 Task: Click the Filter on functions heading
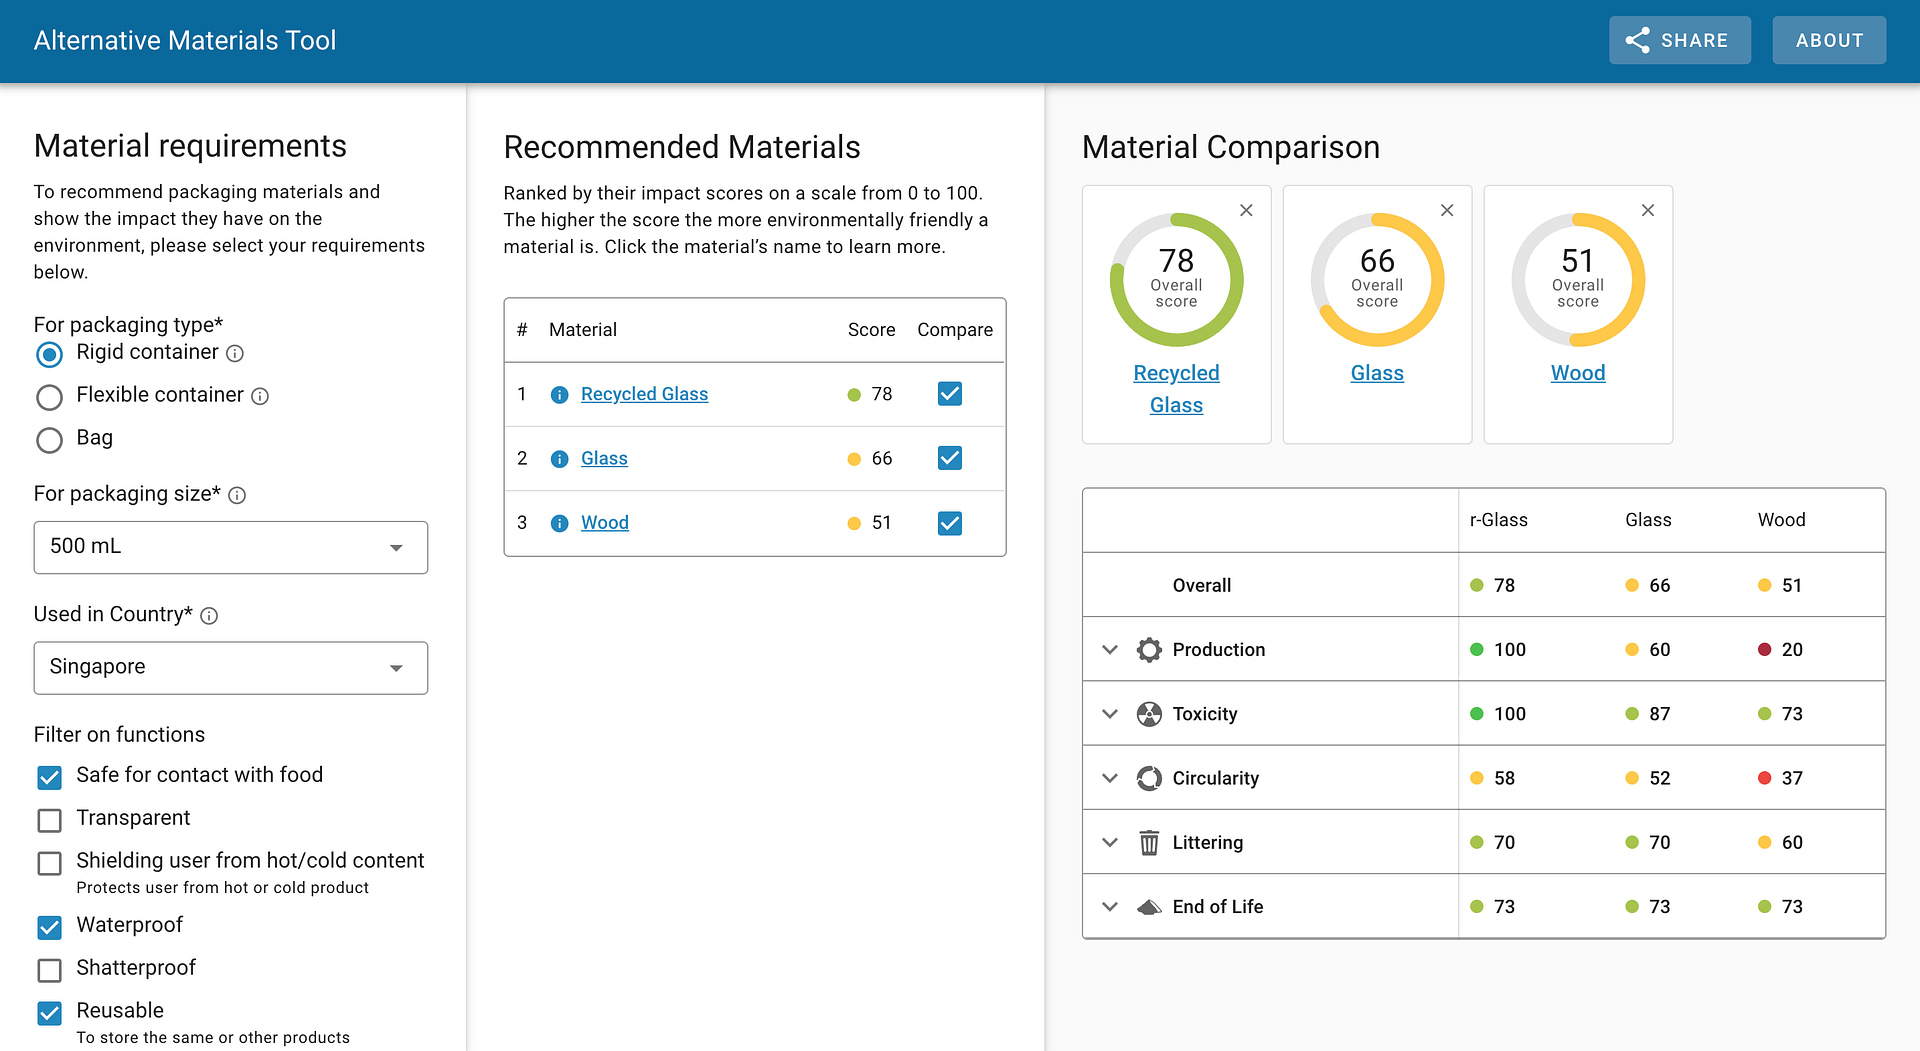pos(119,735)
